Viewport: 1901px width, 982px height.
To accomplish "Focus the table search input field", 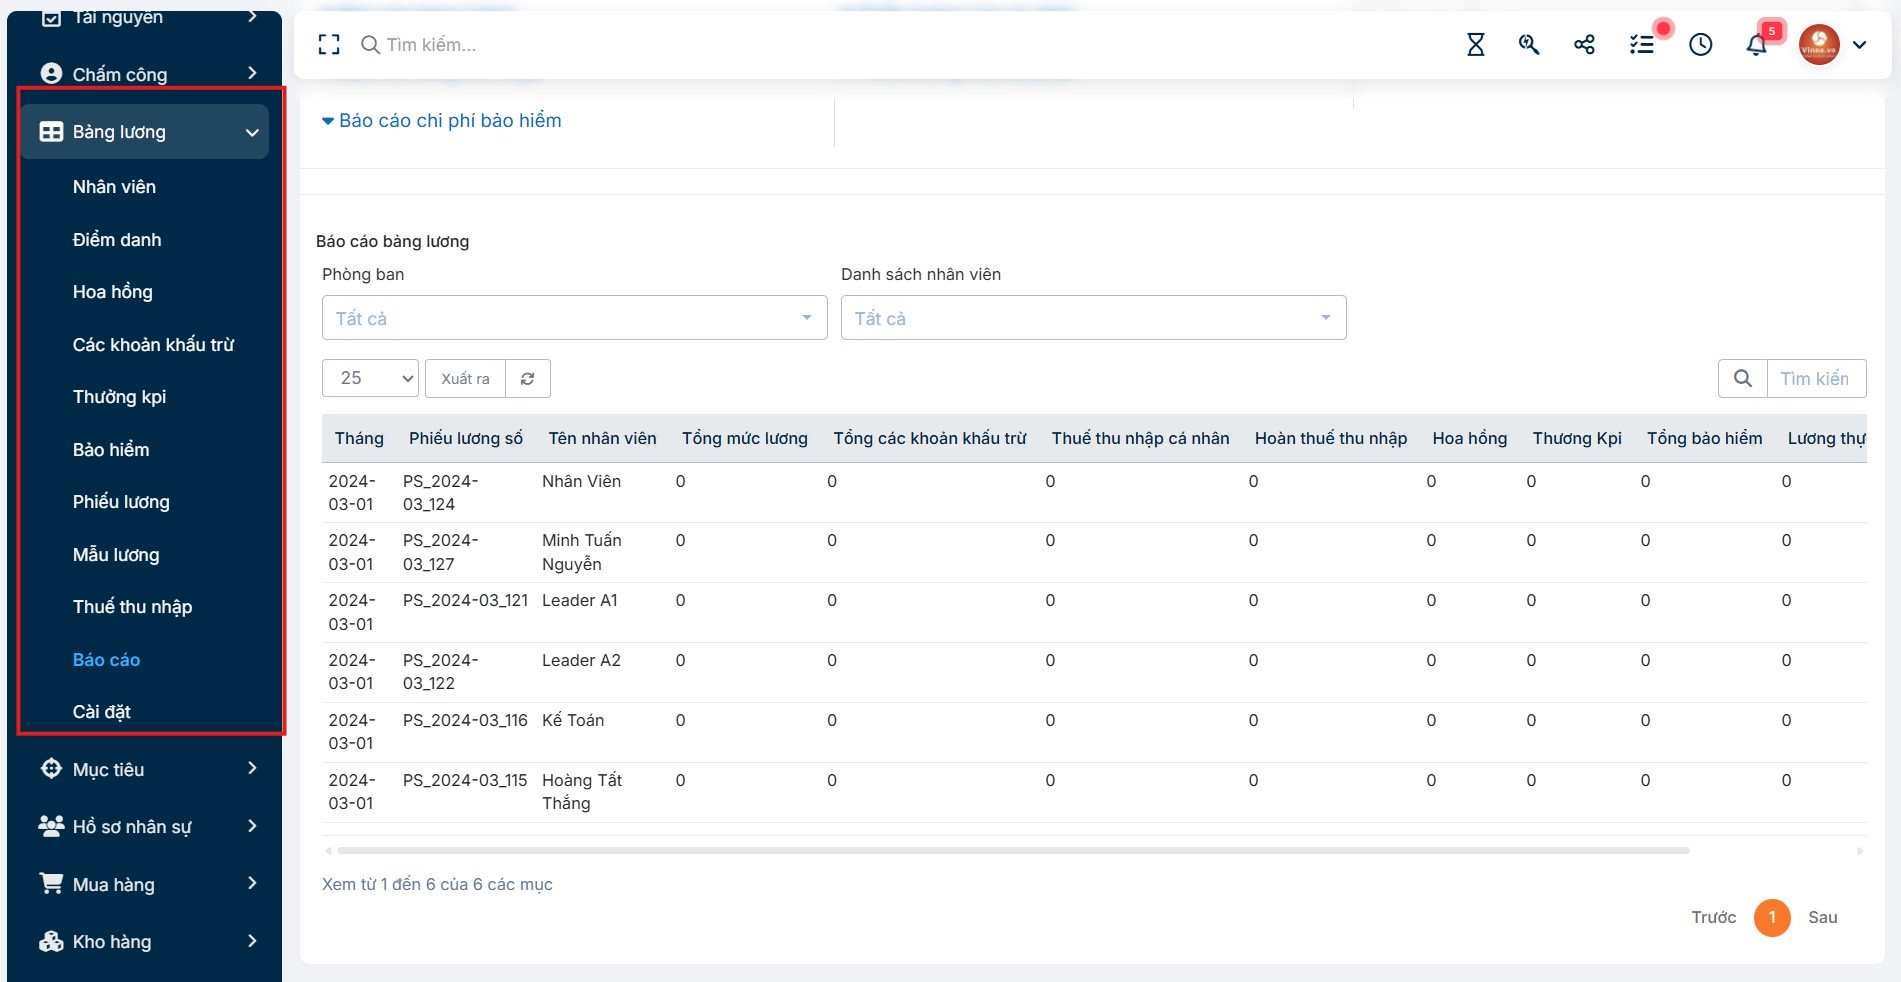I will tap(1816, 378).
